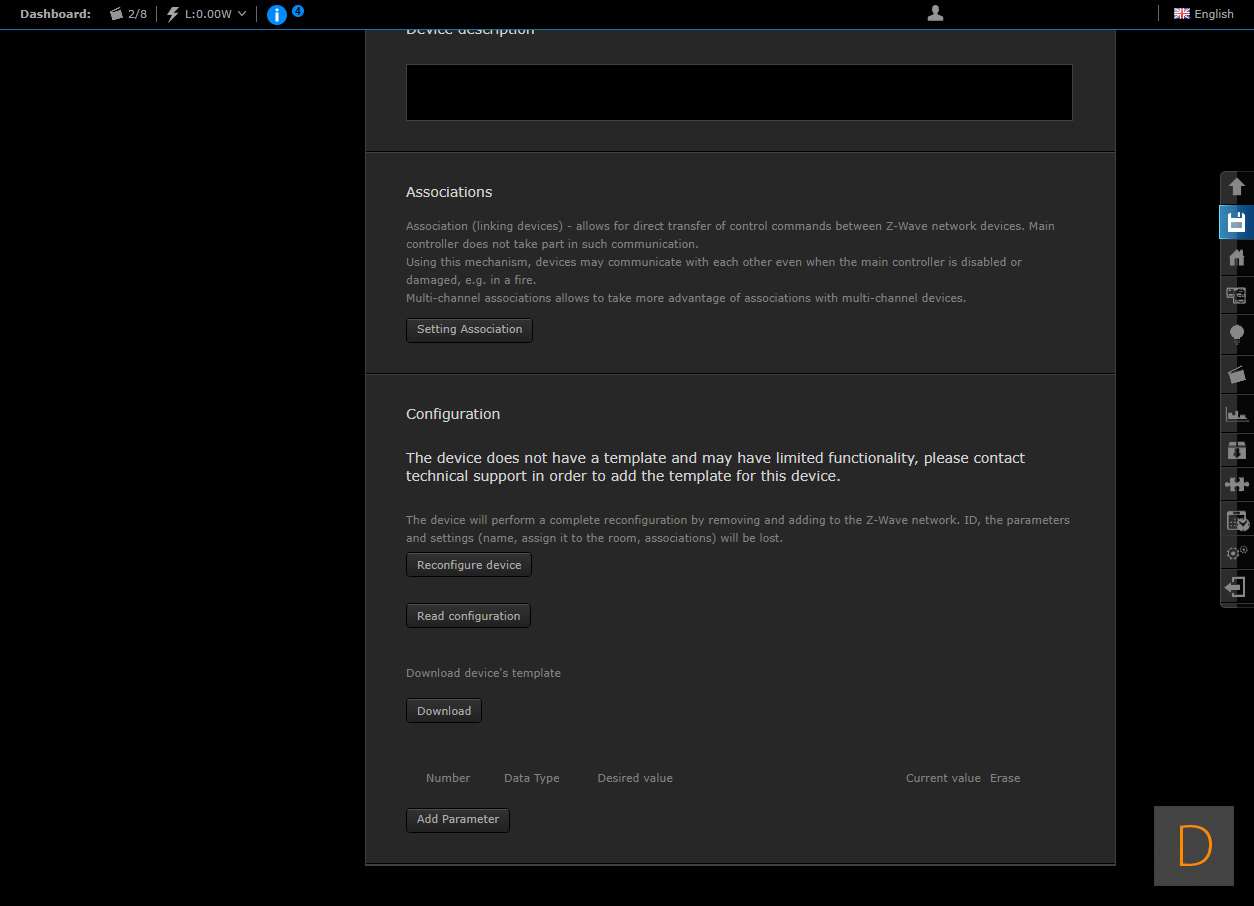Open the light bulb devices icon
The image size is (1254, 906).
click(1236, 334)
